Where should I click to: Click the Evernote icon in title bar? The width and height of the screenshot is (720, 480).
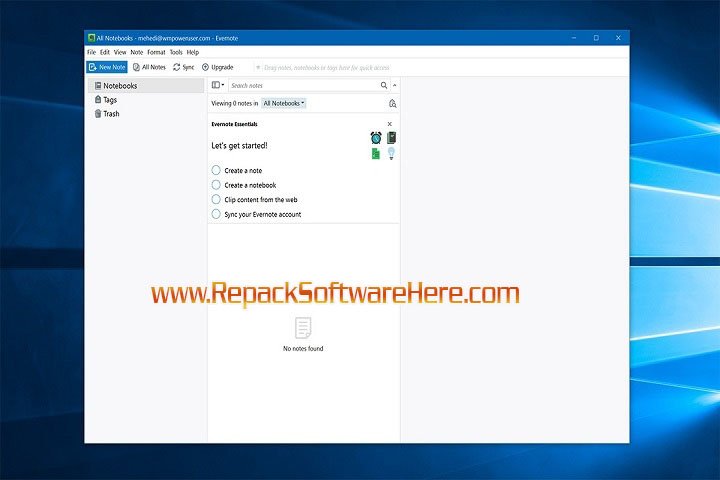click(91, 38)
